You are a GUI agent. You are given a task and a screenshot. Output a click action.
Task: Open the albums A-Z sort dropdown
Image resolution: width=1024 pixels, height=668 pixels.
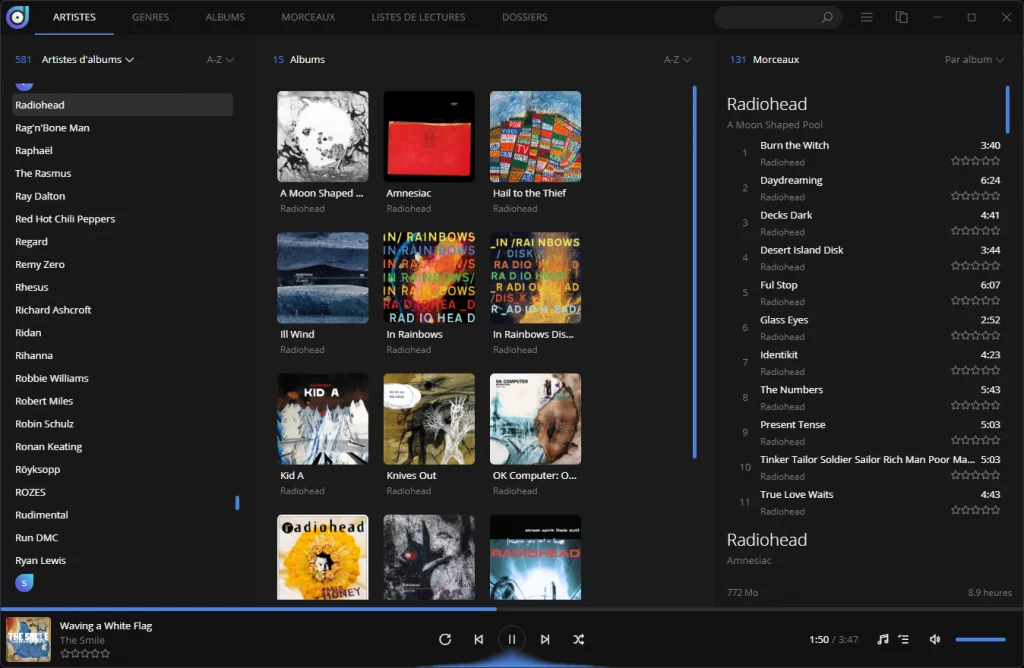pos(678,60)
